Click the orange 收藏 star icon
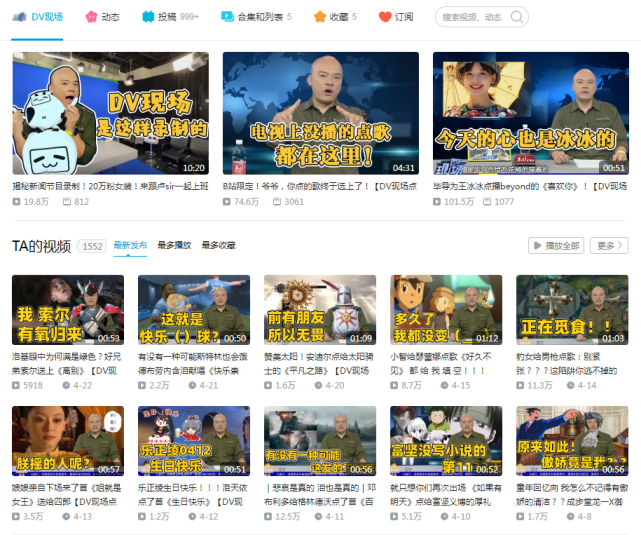The height and width of the screenshot is (535, 641). pyautogui.click(x=320, y=17)
